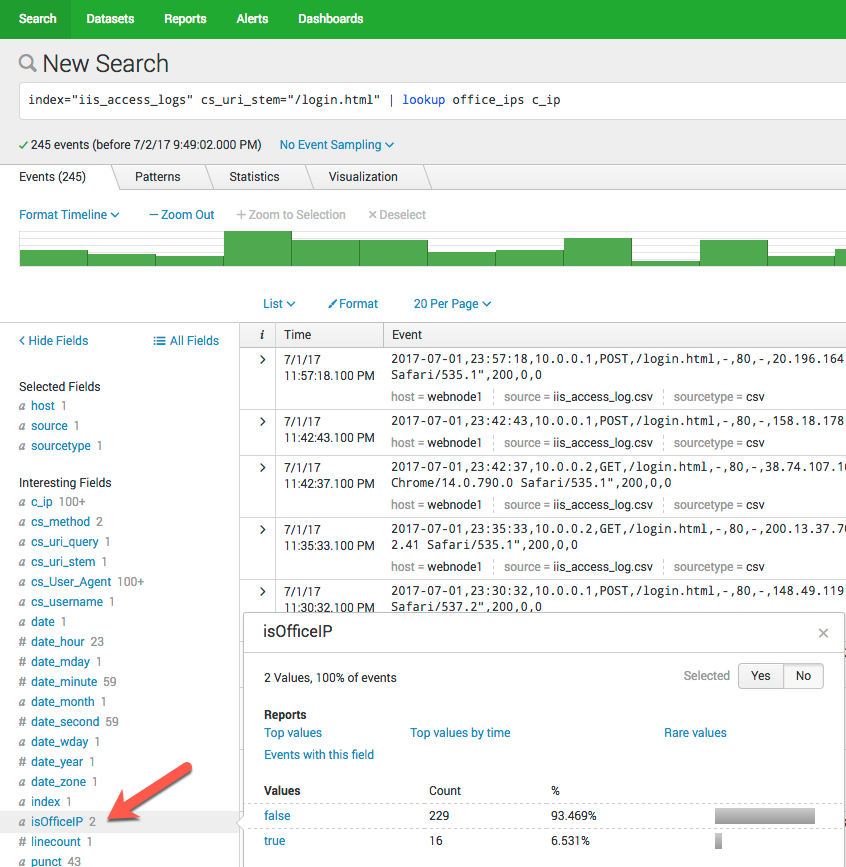
Task: Switch to the Statistics tab
Action: pos(254,177)
